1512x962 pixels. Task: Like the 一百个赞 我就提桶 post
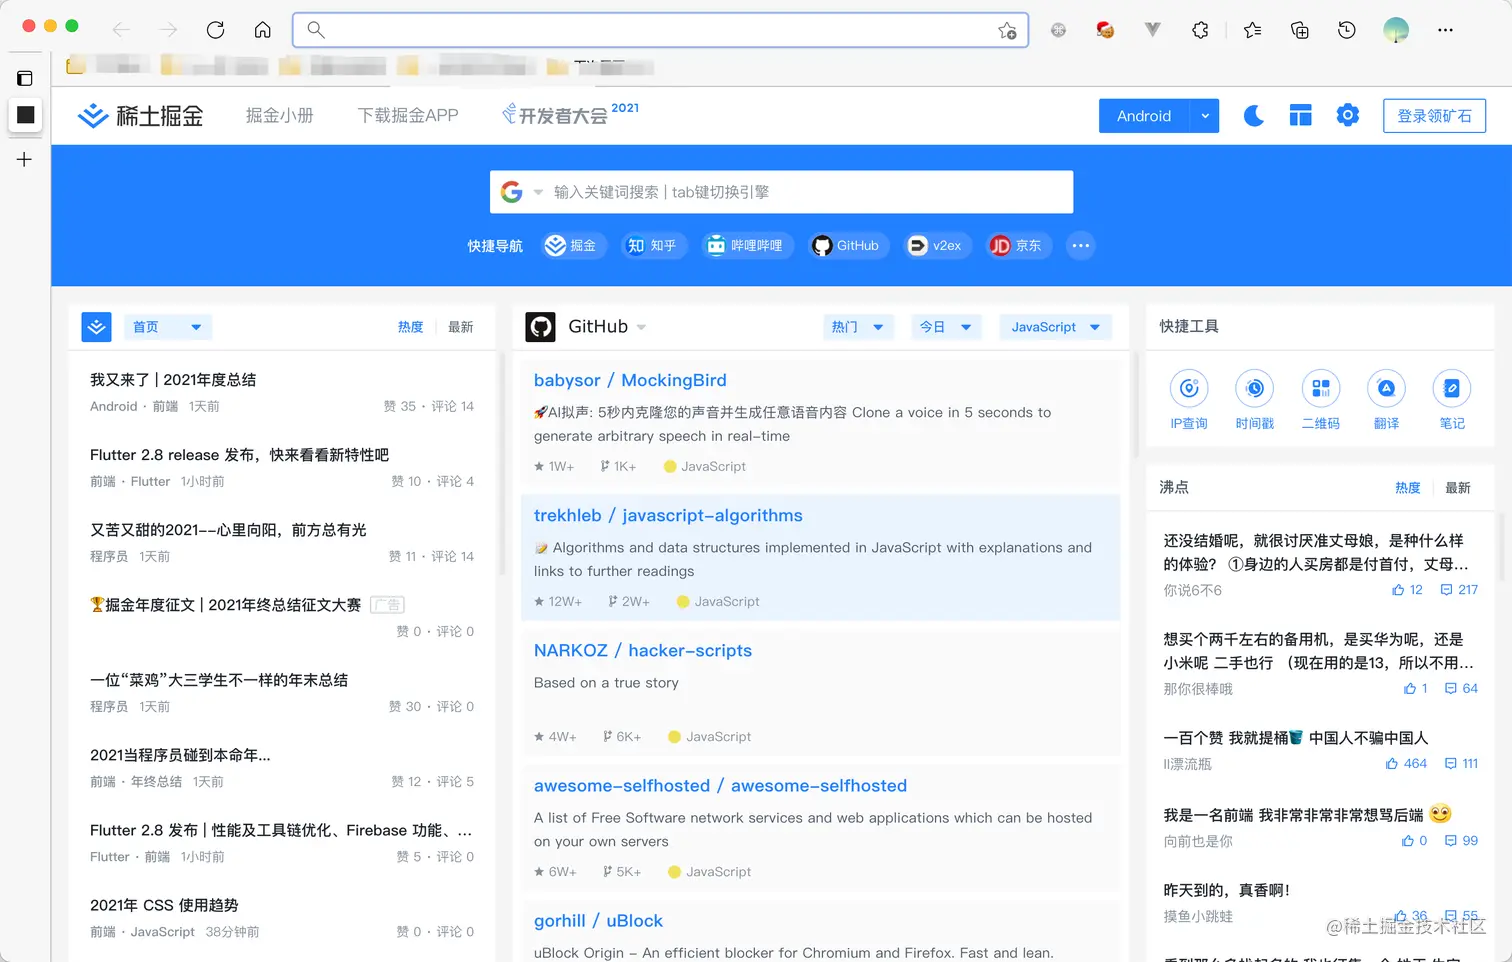click(1406, 763)
